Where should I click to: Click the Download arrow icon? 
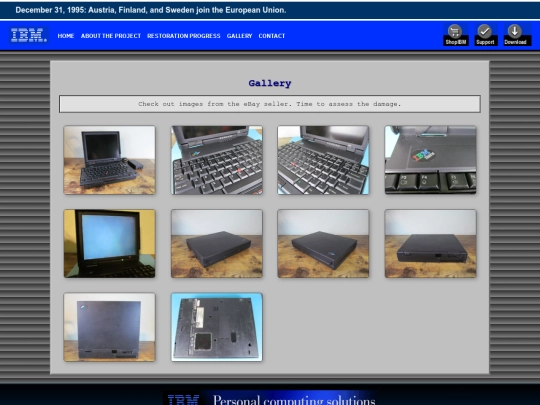516,35
